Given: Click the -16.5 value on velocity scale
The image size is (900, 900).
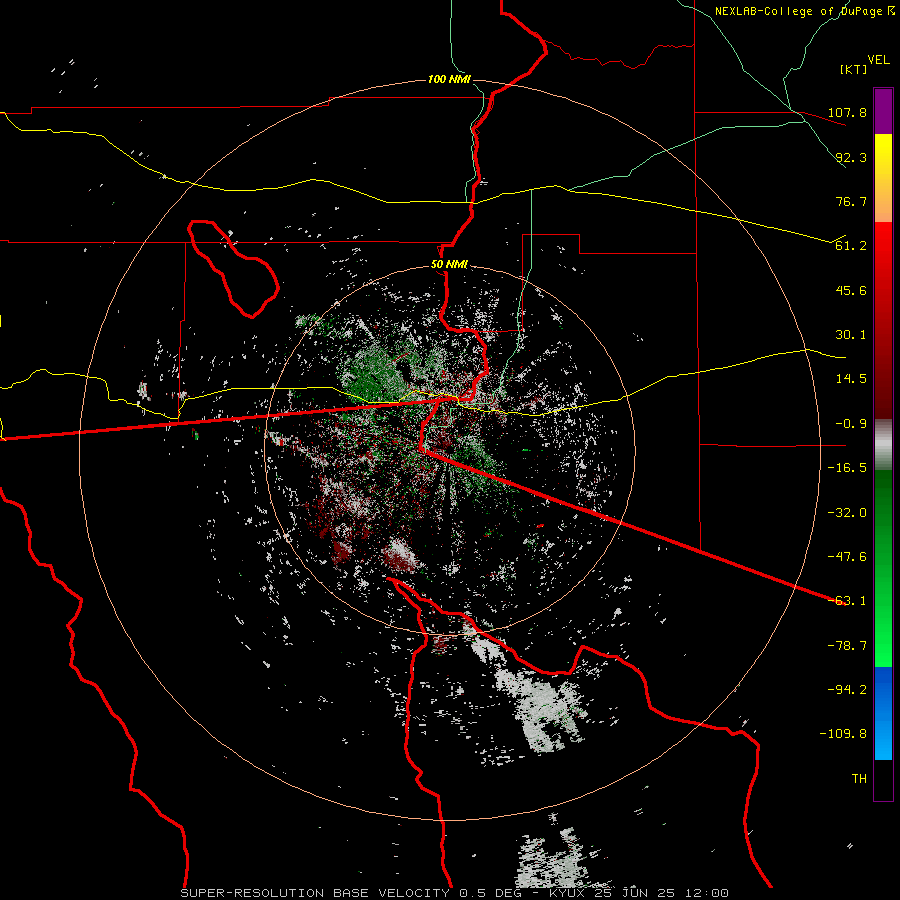Looking at the screenshot, I should (847, 468).
